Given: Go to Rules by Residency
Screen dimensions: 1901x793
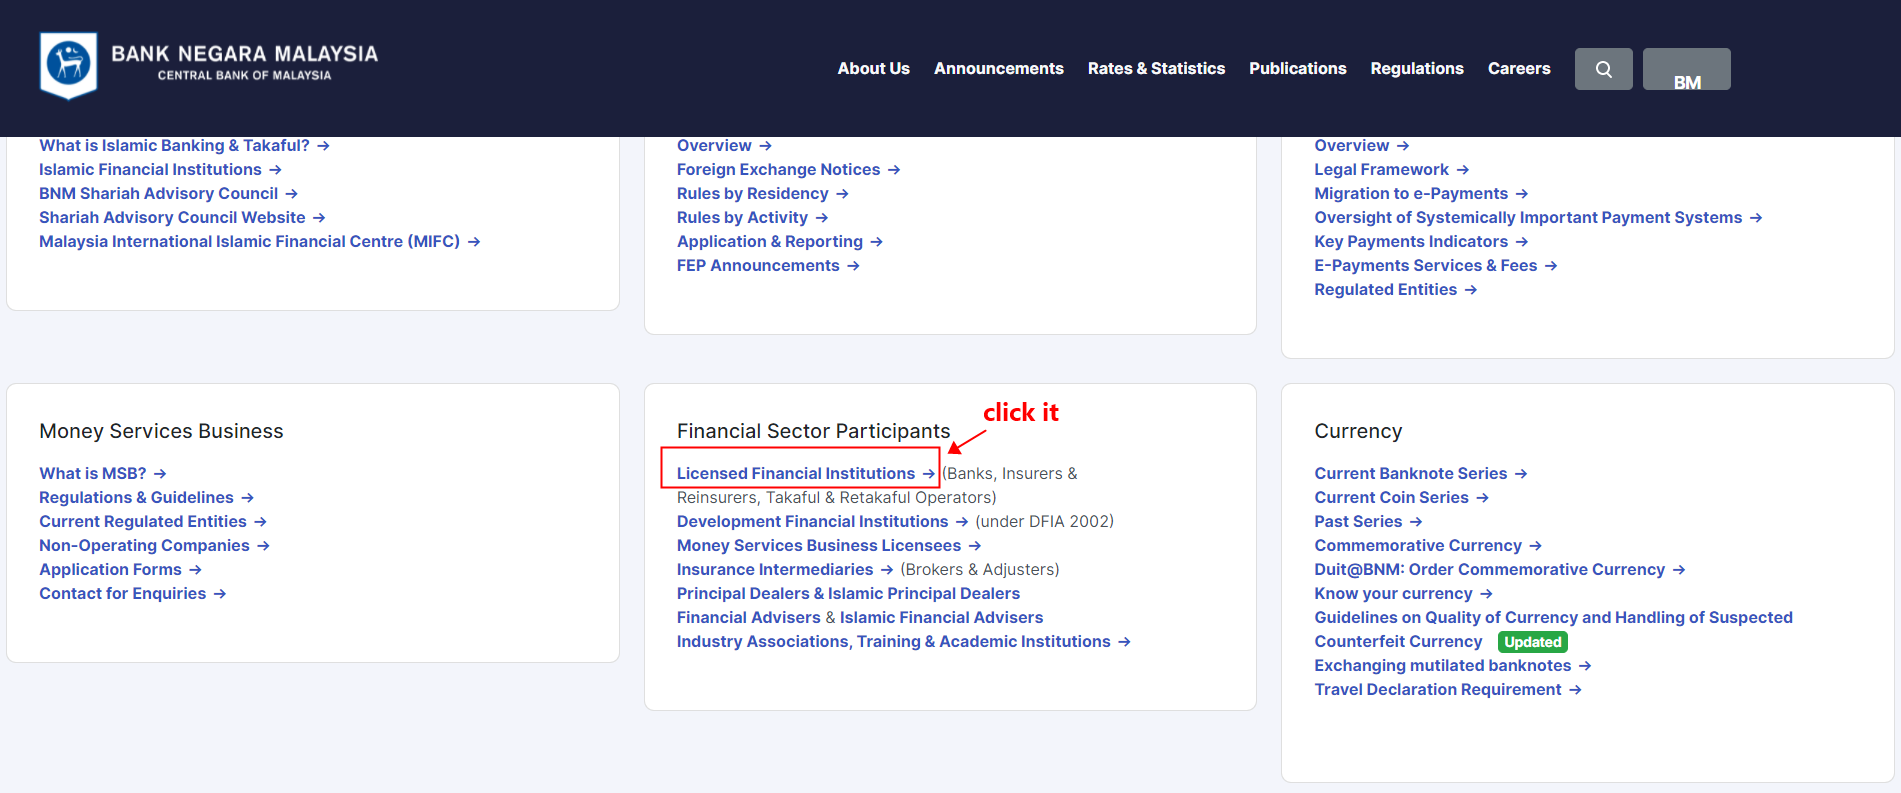Looking at the screenshot, I should click(x=762, y=194).
